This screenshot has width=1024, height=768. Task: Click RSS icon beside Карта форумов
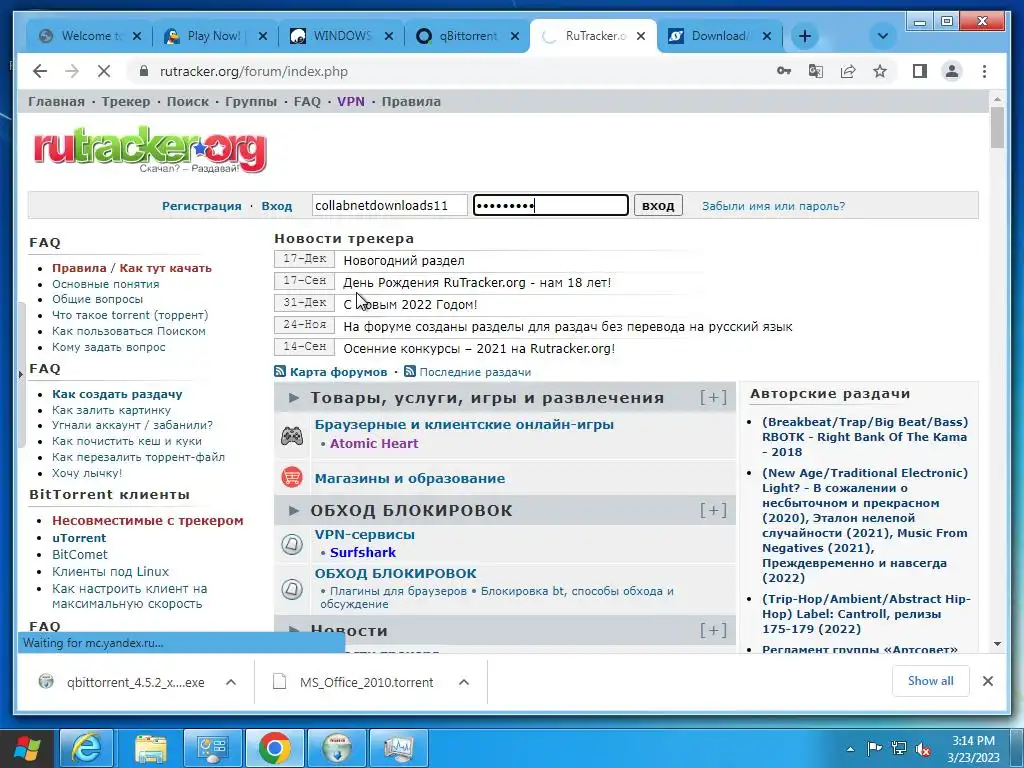click(x=280, y=372)
